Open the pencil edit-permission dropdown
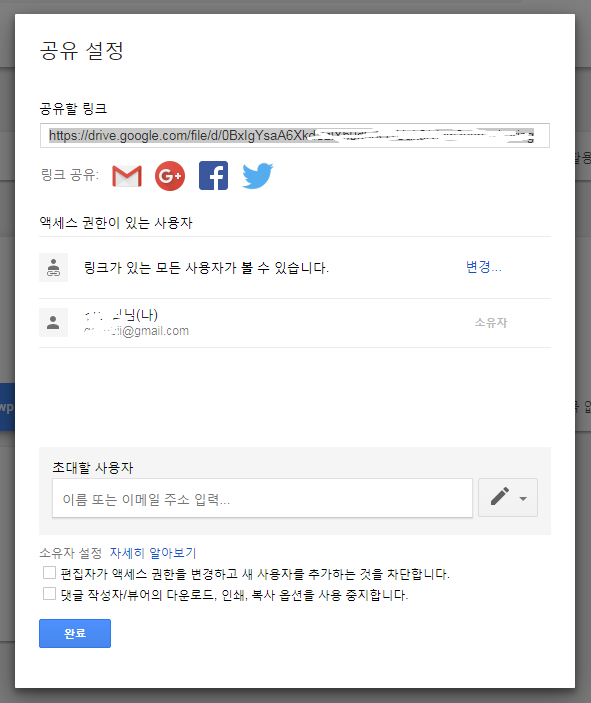Image resolution: width=591 pixels, height=703 pixels. [x=508, y=498]
